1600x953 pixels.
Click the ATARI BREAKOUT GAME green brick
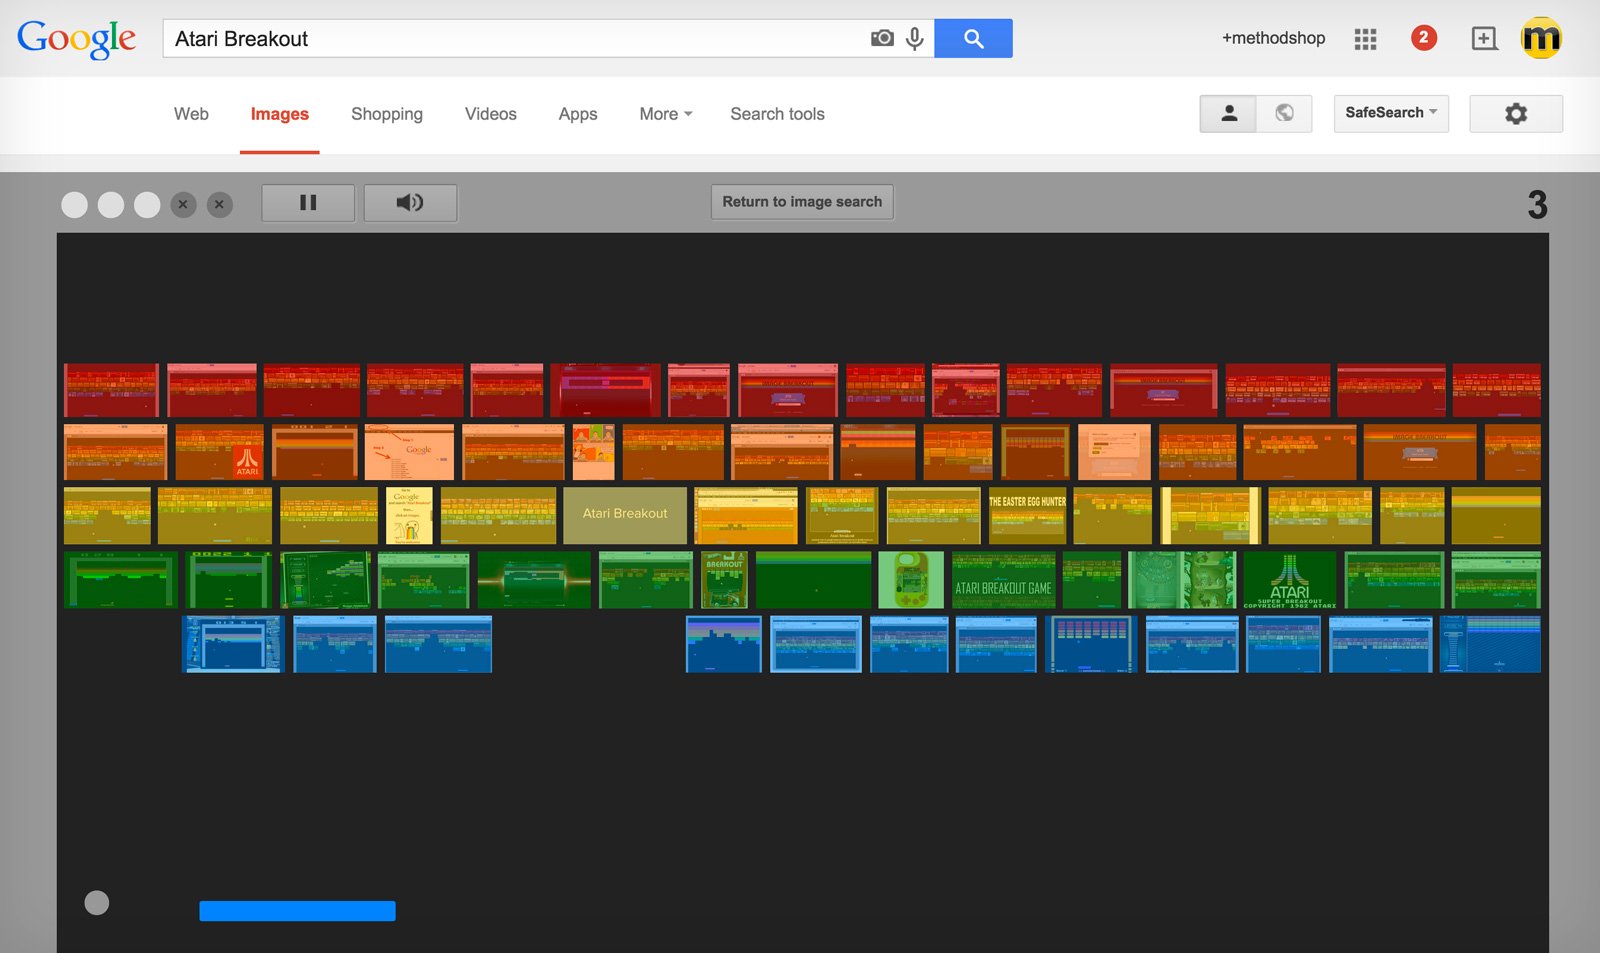(x=1003, y=580)
